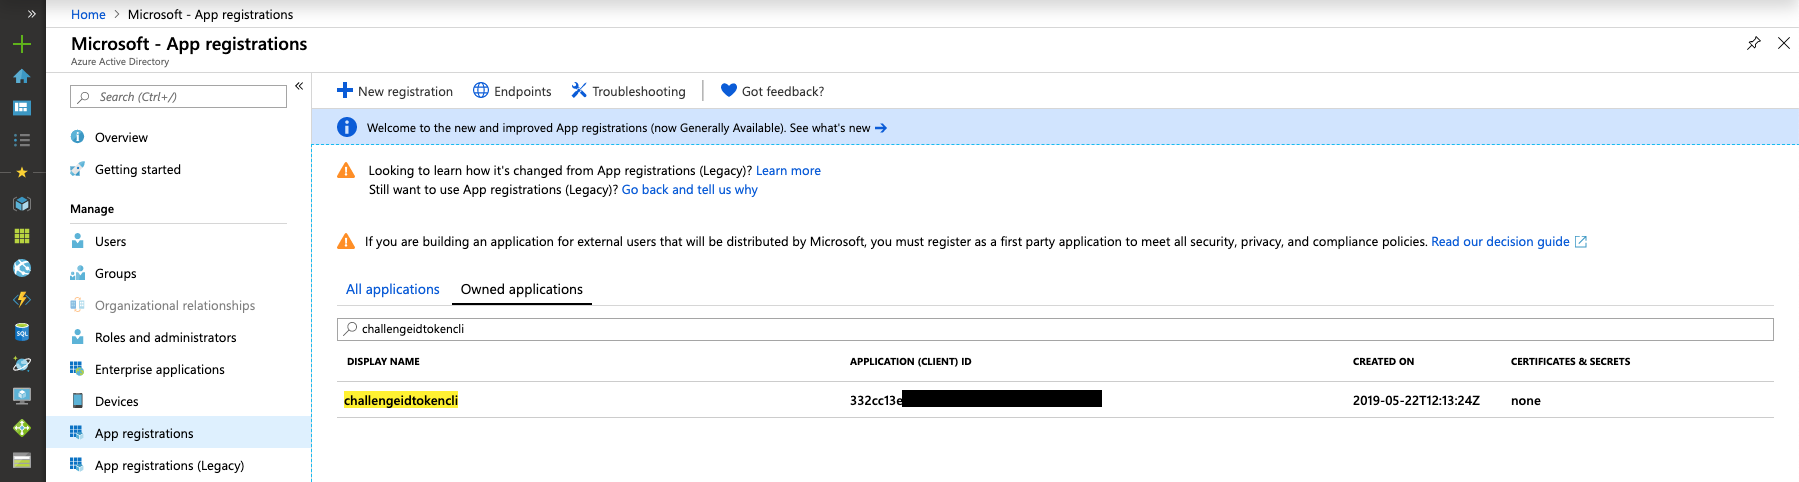Open the challengeidtokencli application
Viewport: 1799px width, 482px height.
401,400
